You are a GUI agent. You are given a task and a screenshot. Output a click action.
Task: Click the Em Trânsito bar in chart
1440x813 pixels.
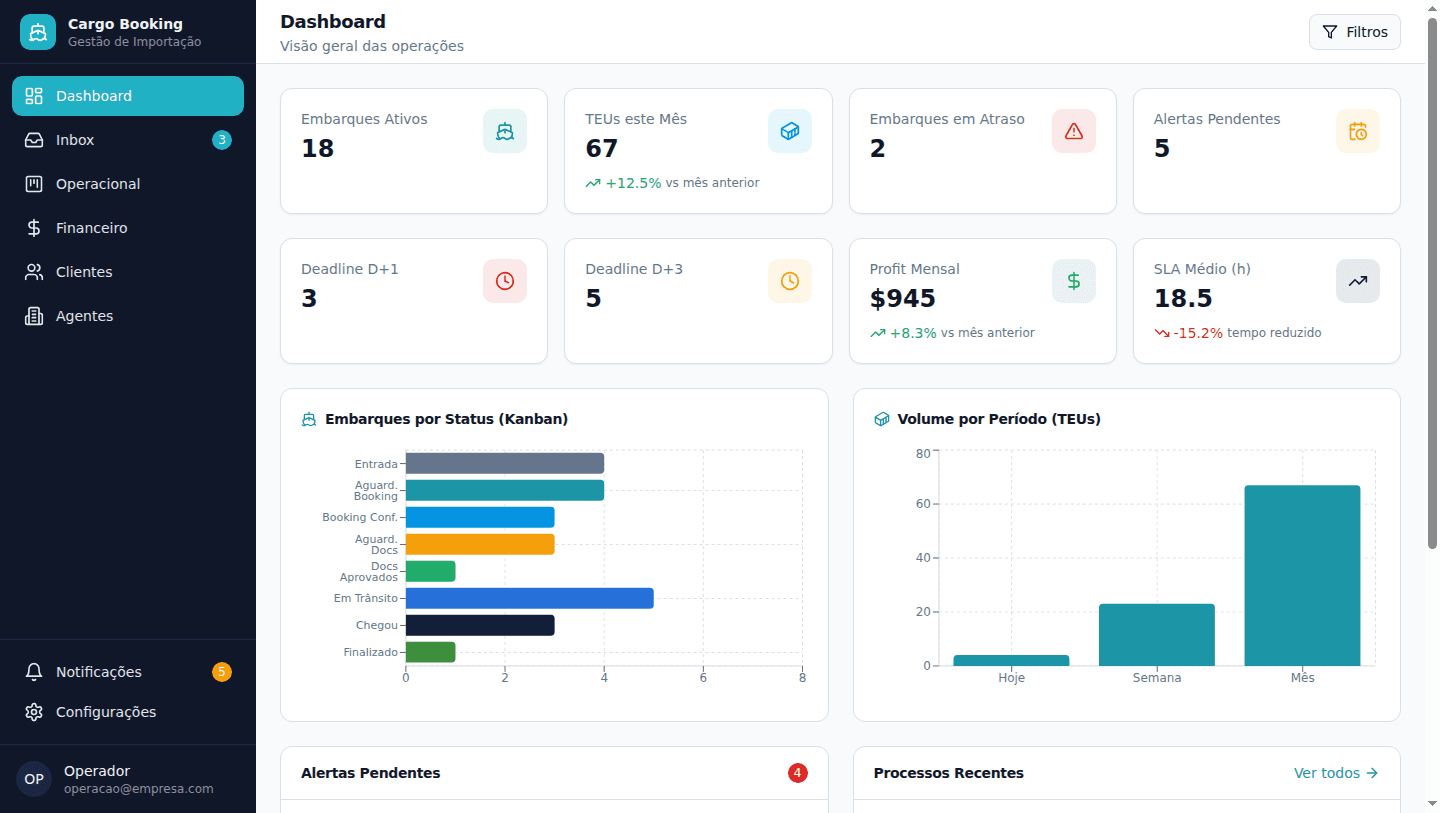tap(529, 598)
